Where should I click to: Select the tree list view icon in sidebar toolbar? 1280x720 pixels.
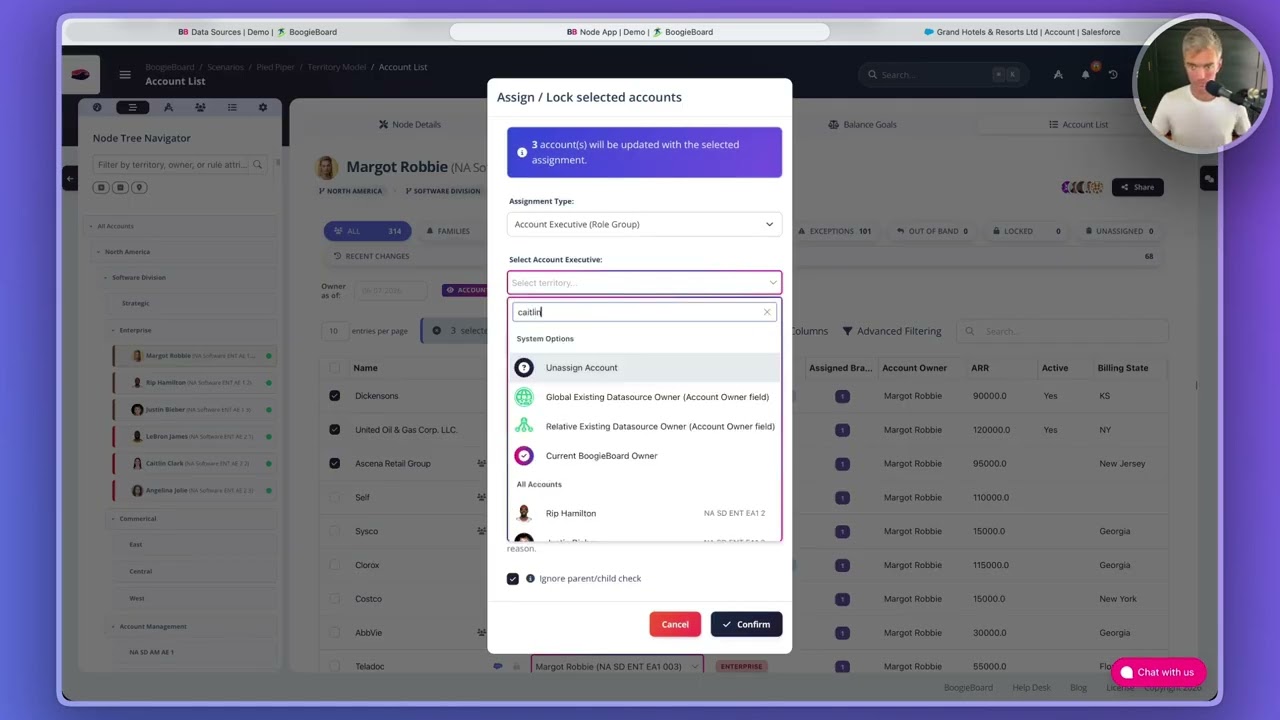click(x=131, y=107)
